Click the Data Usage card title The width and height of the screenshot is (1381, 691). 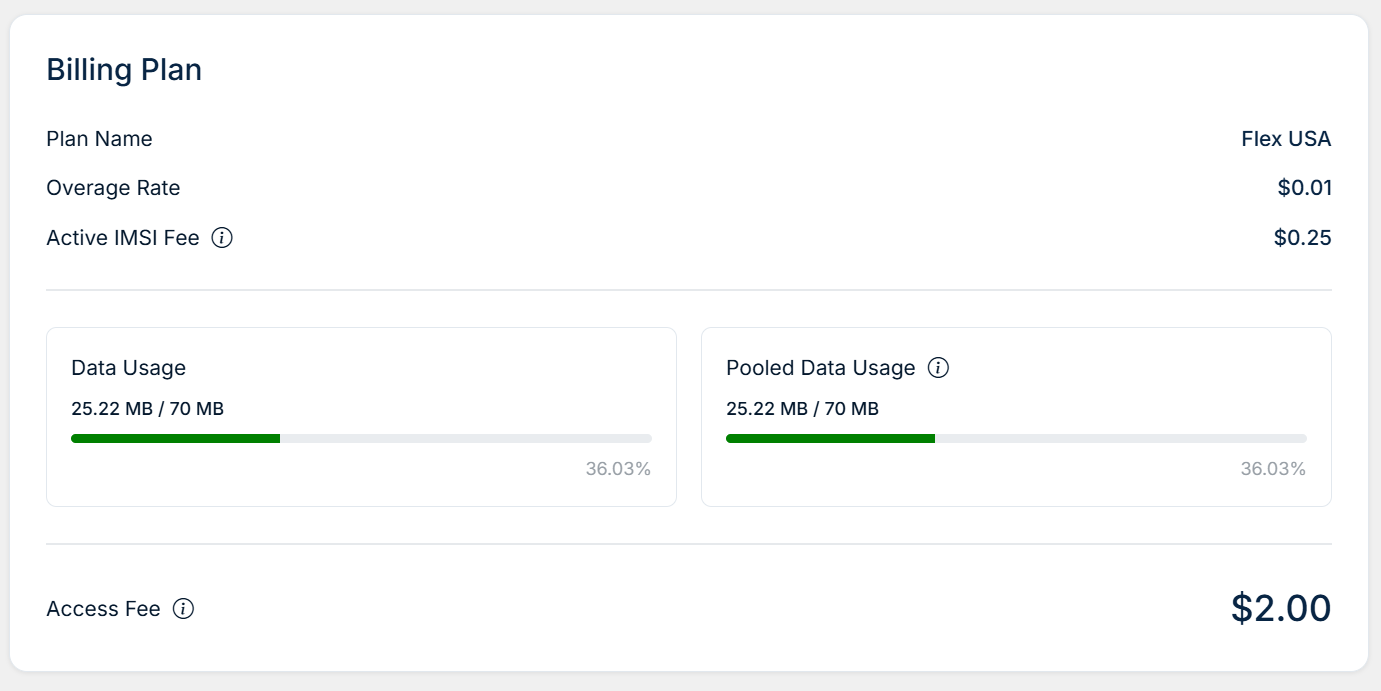tap(128, 368)
